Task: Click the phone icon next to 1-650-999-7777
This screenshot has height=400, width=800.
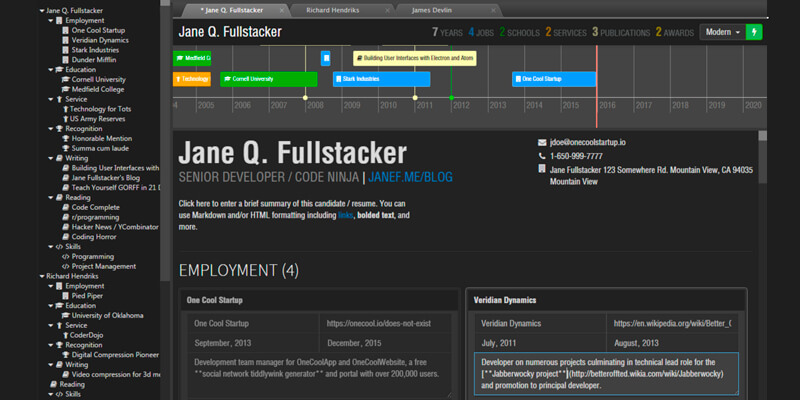Action: 541,157
